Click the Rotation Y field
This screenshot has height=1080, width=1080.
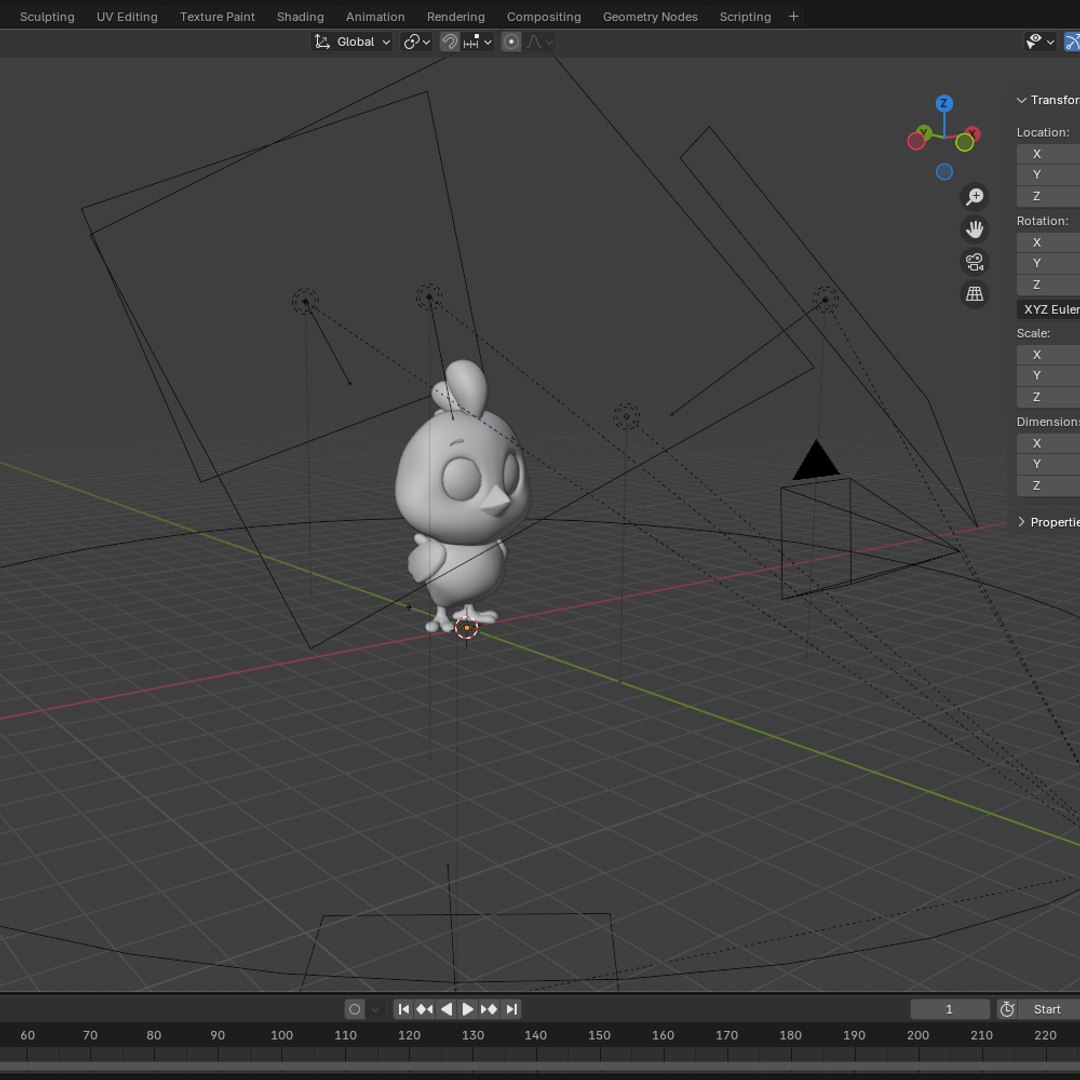(1048, 263)
